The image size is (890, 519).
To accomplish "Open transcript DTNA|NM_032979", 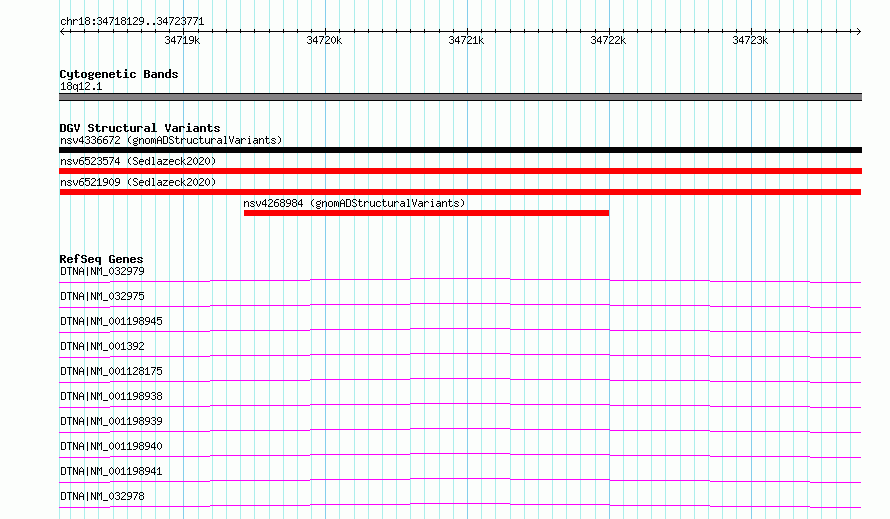I will coord(102,271).
